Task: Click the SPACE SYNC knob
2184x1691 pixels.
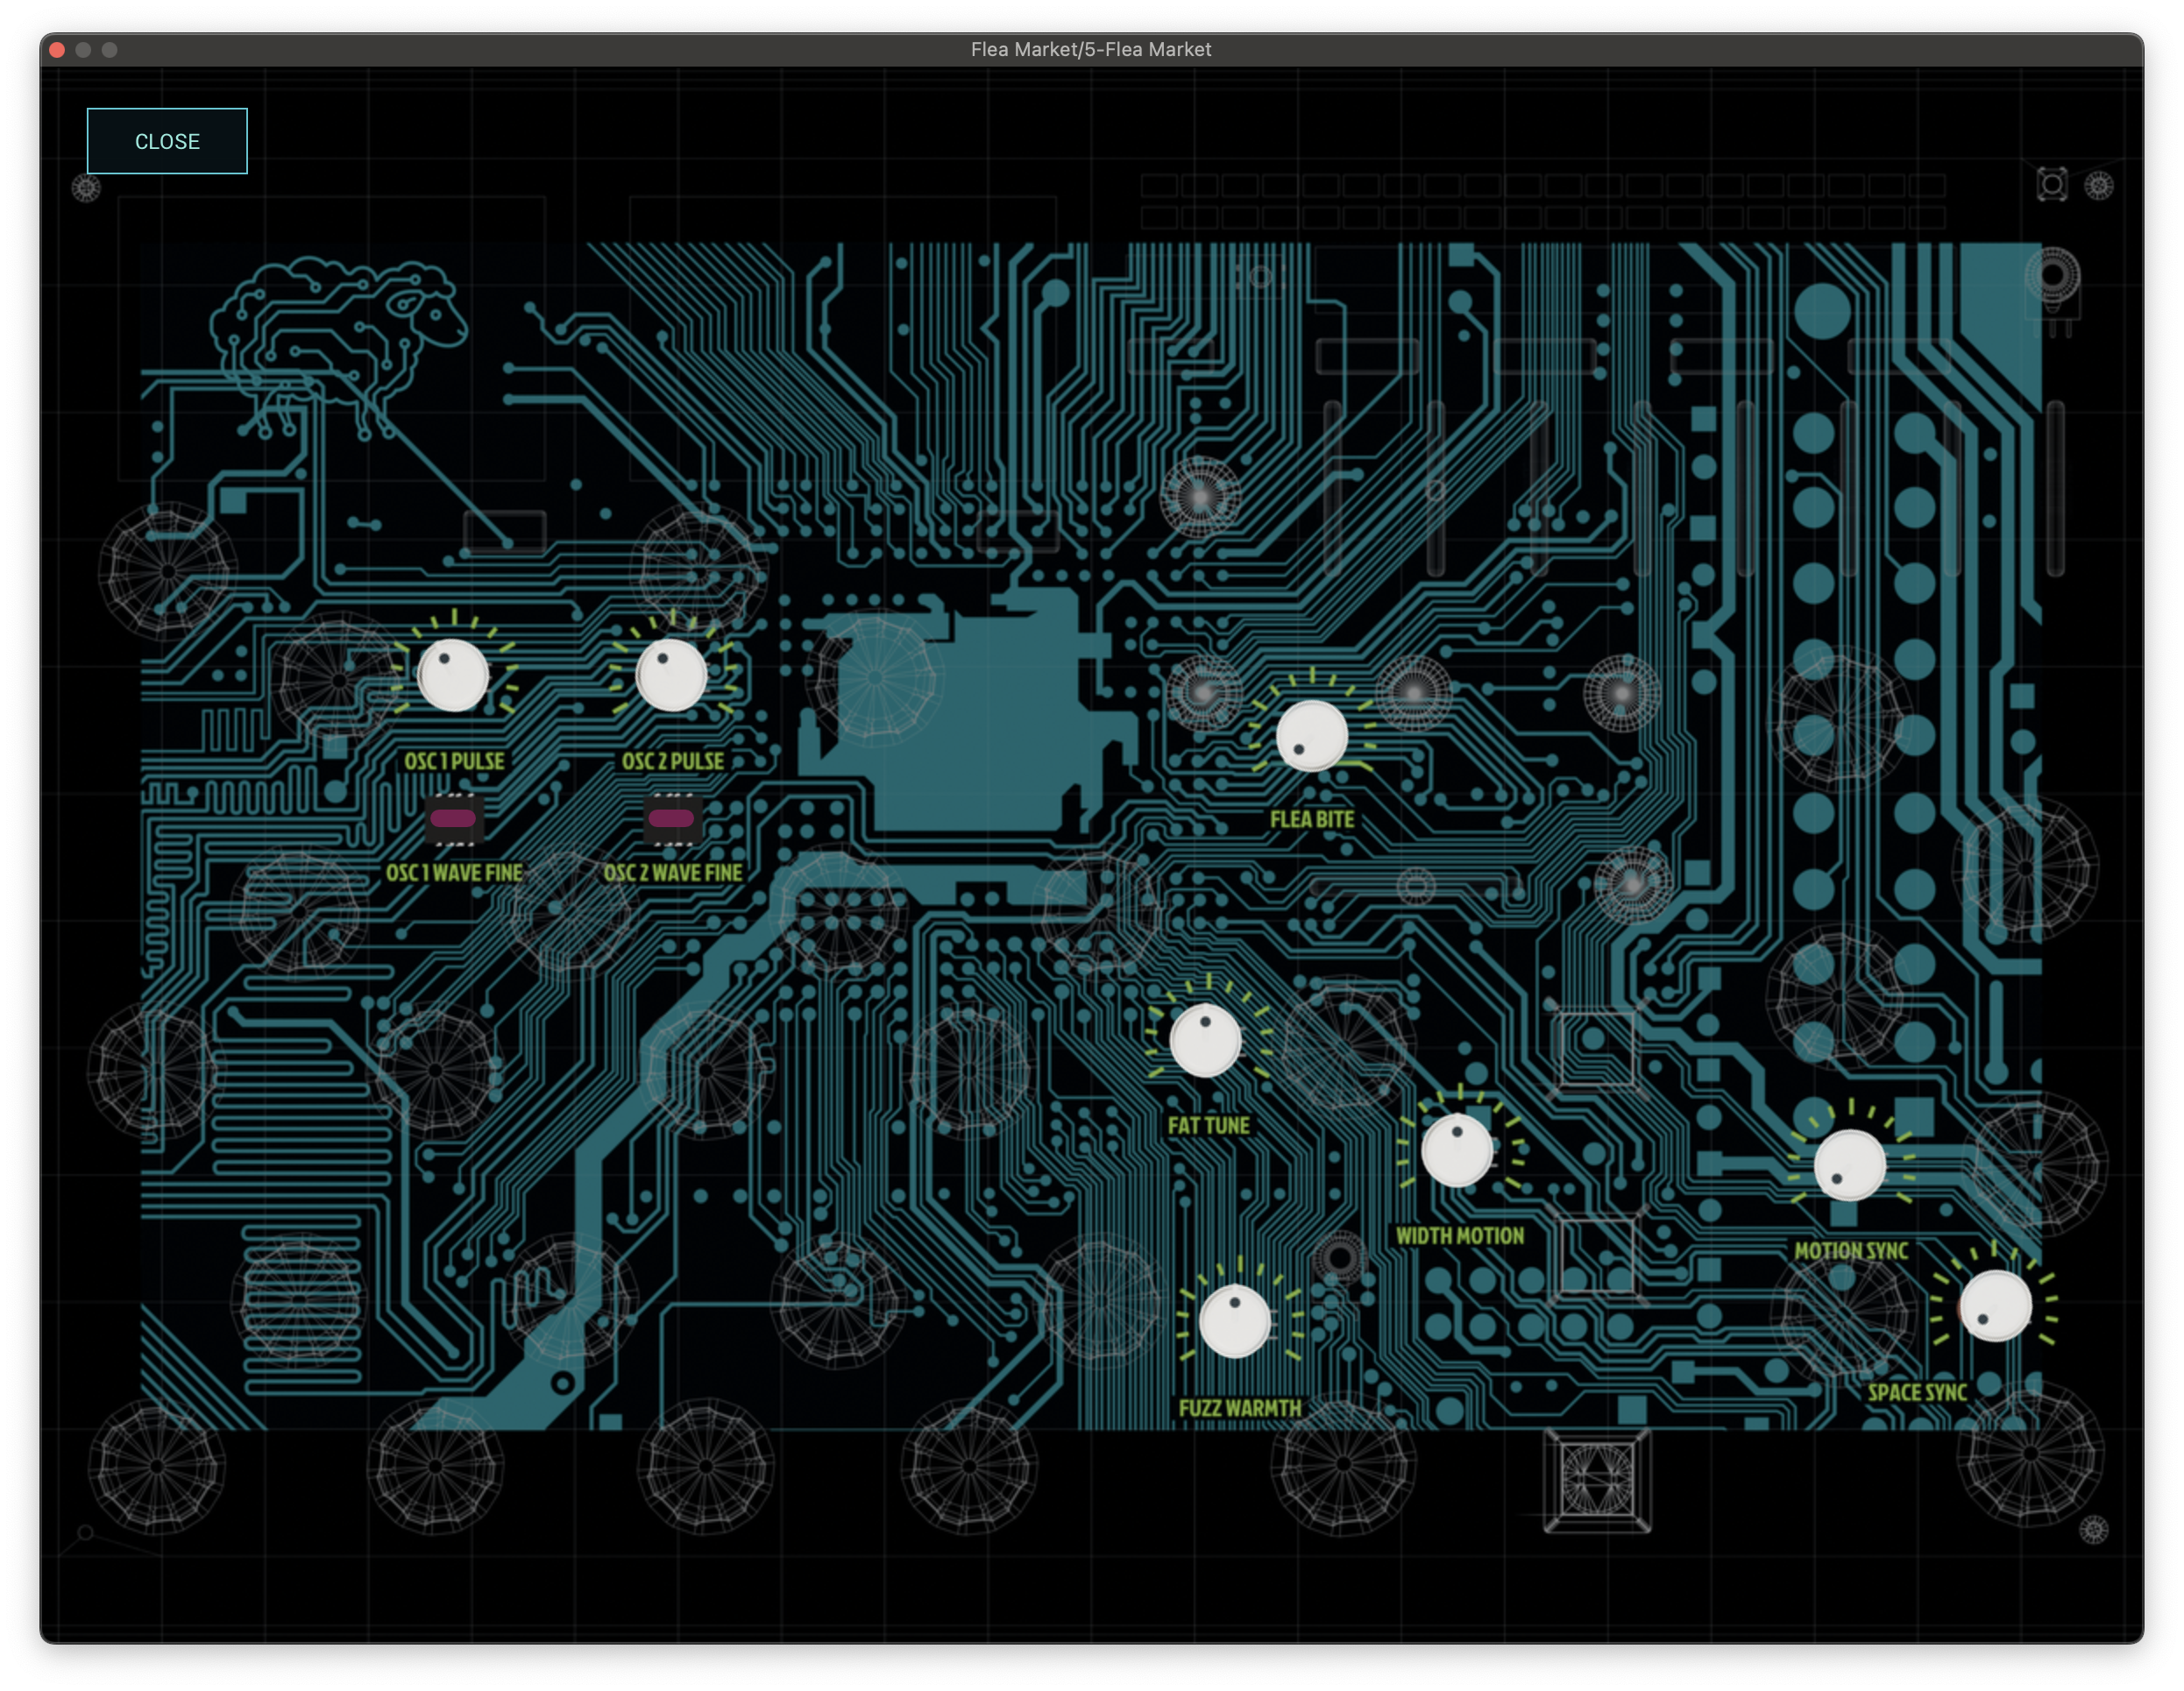Action: point(1995,1305)
